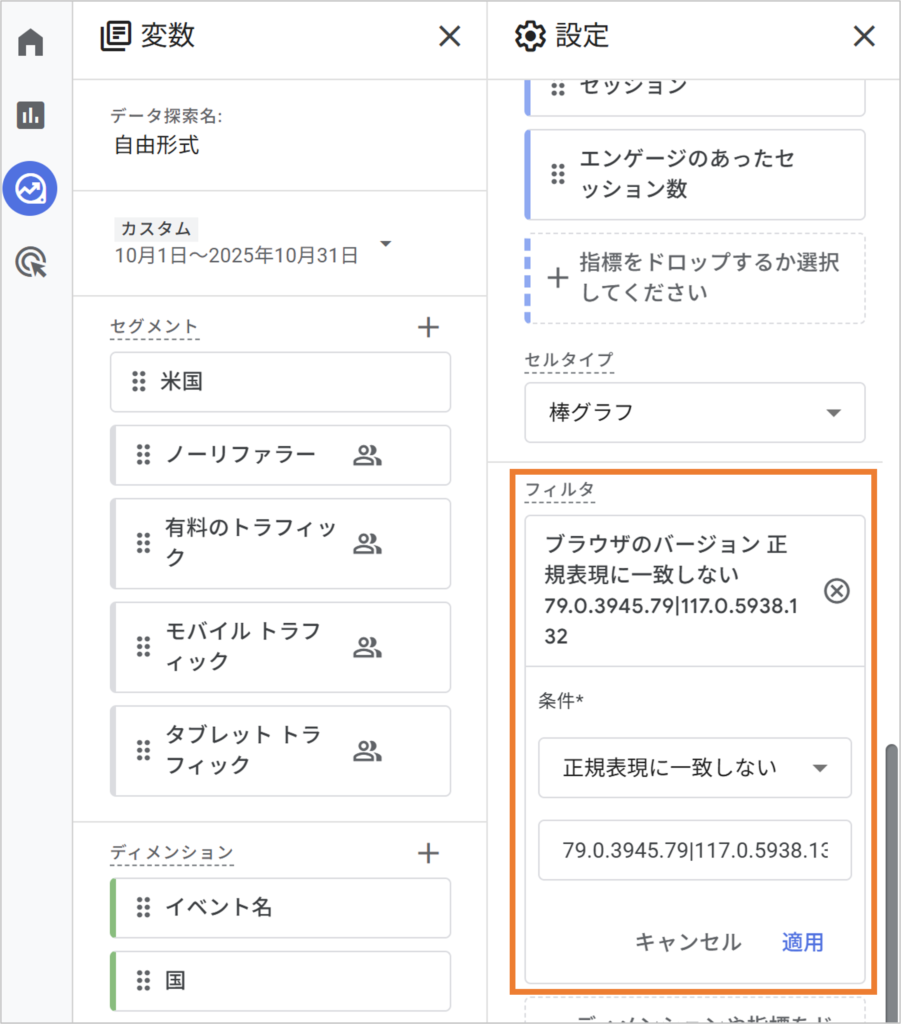
Task: Click 指標をドロップするか選択してください drop zone
Action: (694, 278)
